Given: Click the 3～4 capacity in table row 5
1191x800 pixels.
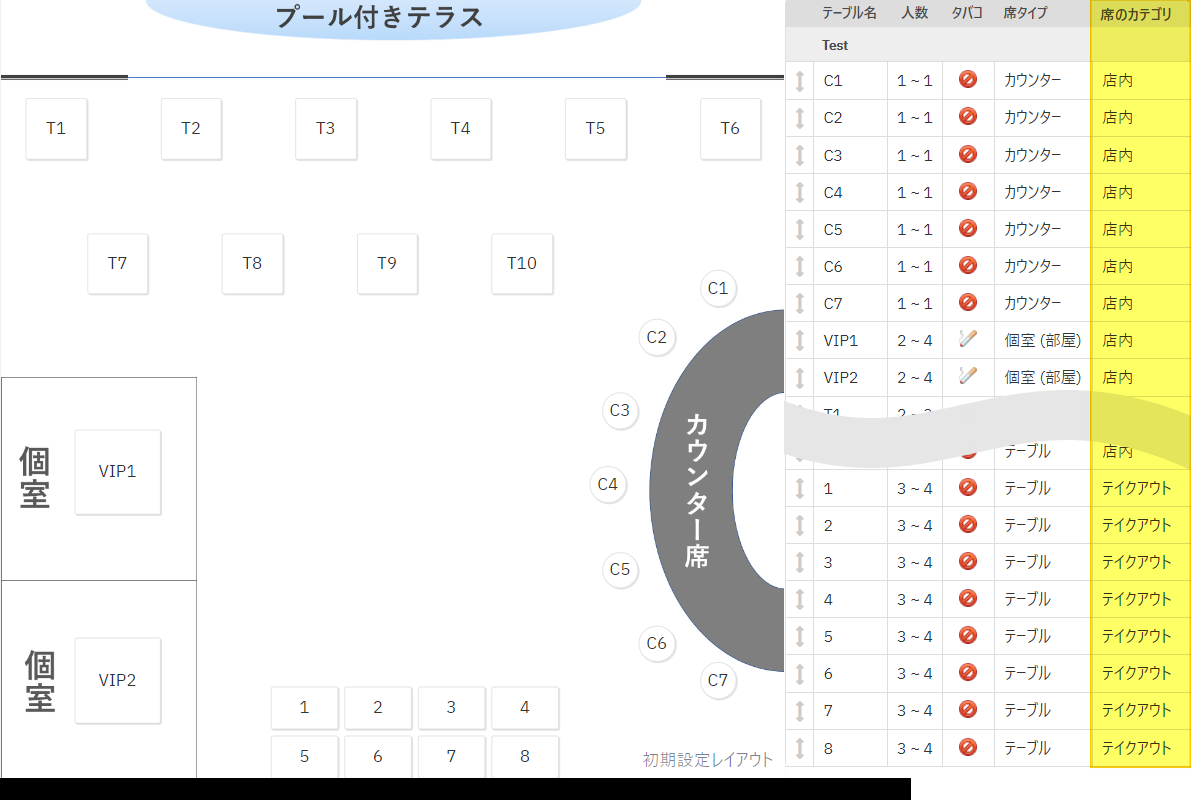Looking at the screenshot, I should 915,637.
